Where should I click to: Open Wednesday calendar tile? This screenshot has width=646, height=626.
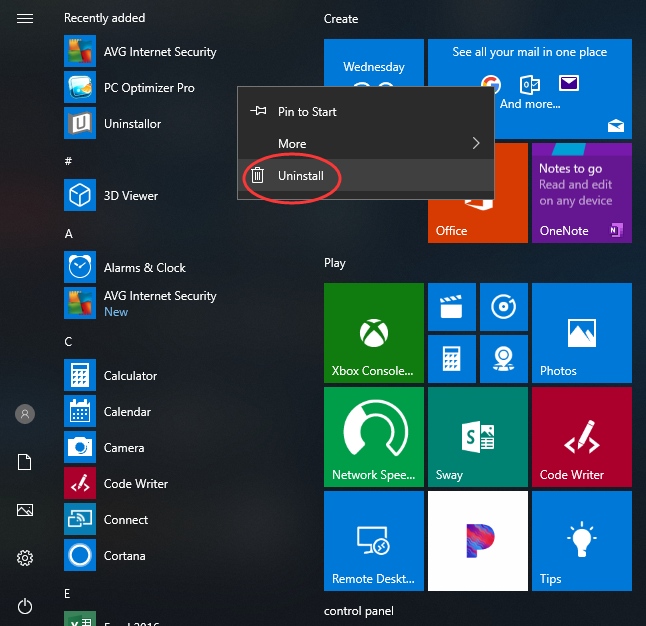tap(374, 63)
